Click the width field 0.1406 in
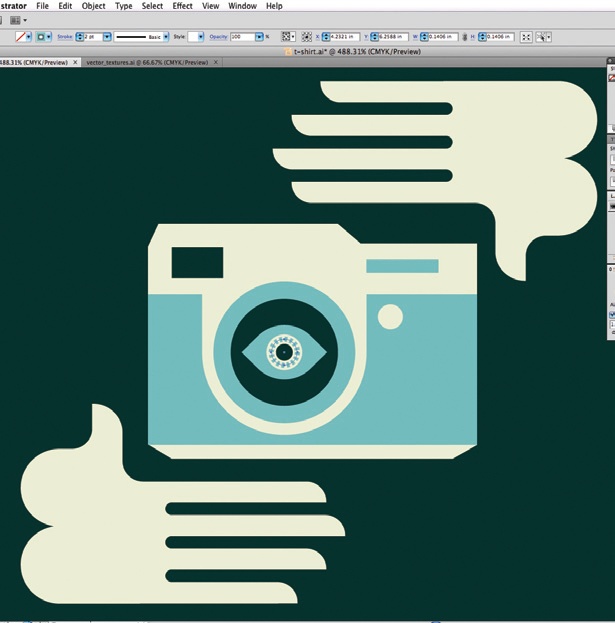The image size is (615, 623). point(443,37)
